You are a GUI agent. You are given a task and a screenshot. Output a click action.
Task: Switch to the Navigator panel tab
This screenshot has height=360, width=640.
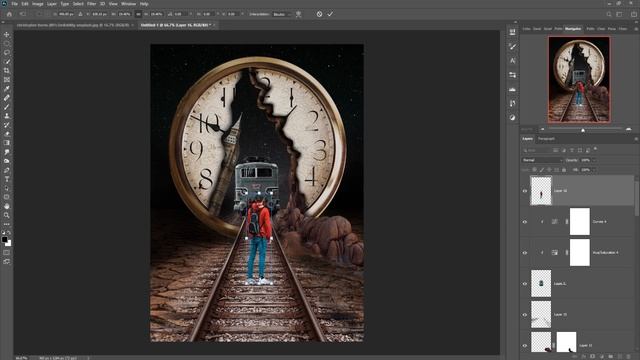573,29
